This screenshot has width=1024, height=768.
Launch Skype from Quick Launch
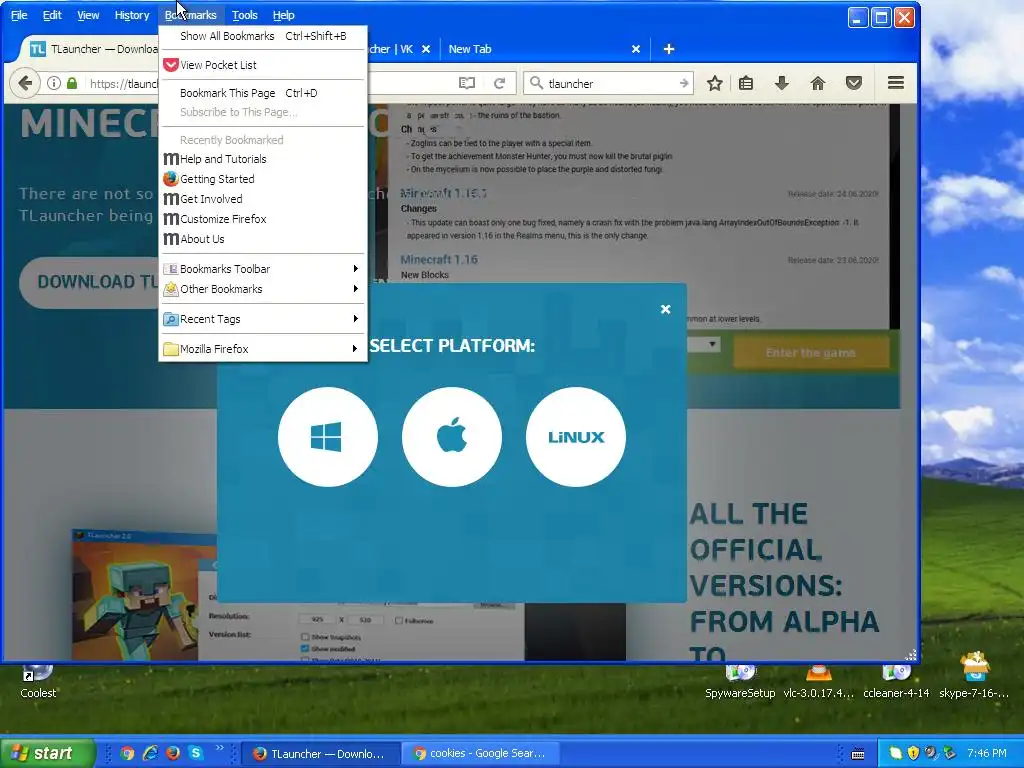195,752
